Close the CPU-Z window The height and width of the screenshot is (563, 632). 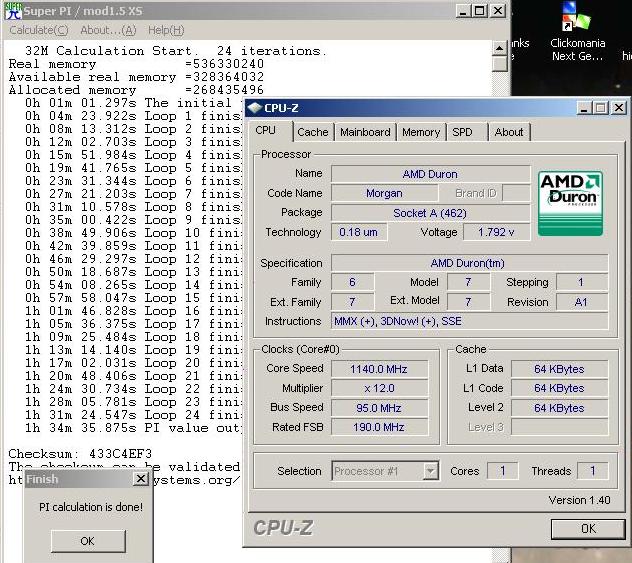pos(619,108)
